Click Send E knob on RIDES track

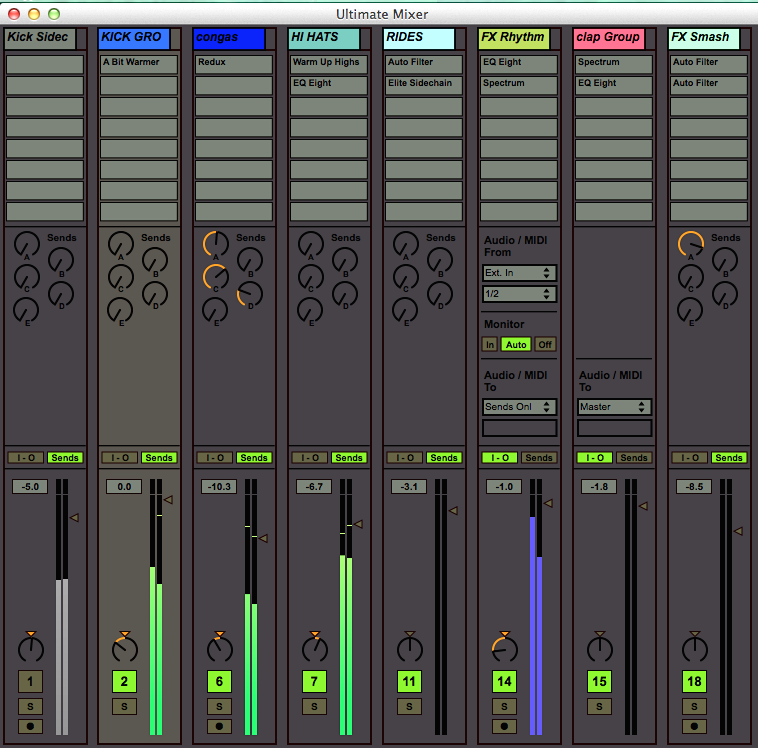[x=406, y=310]
